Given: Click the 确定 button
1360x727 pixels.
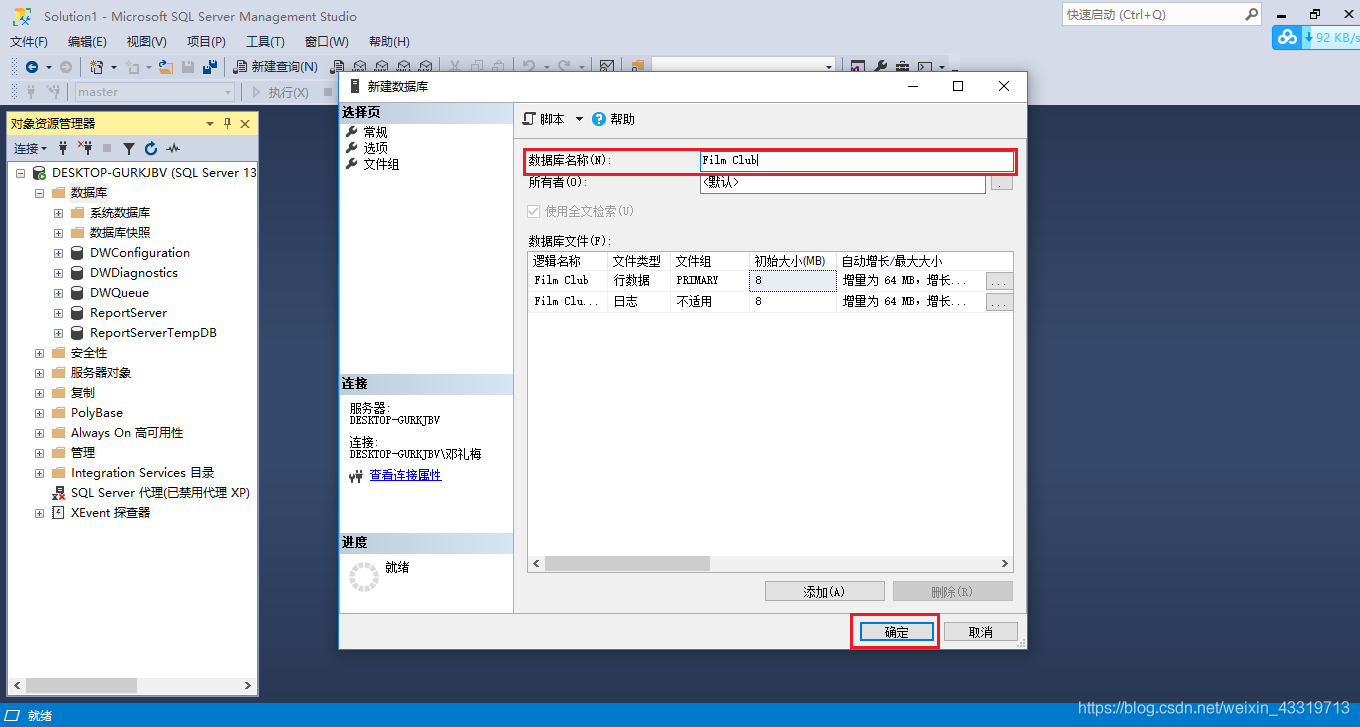Looking at the screenshot, I should (x=896, y=632).
